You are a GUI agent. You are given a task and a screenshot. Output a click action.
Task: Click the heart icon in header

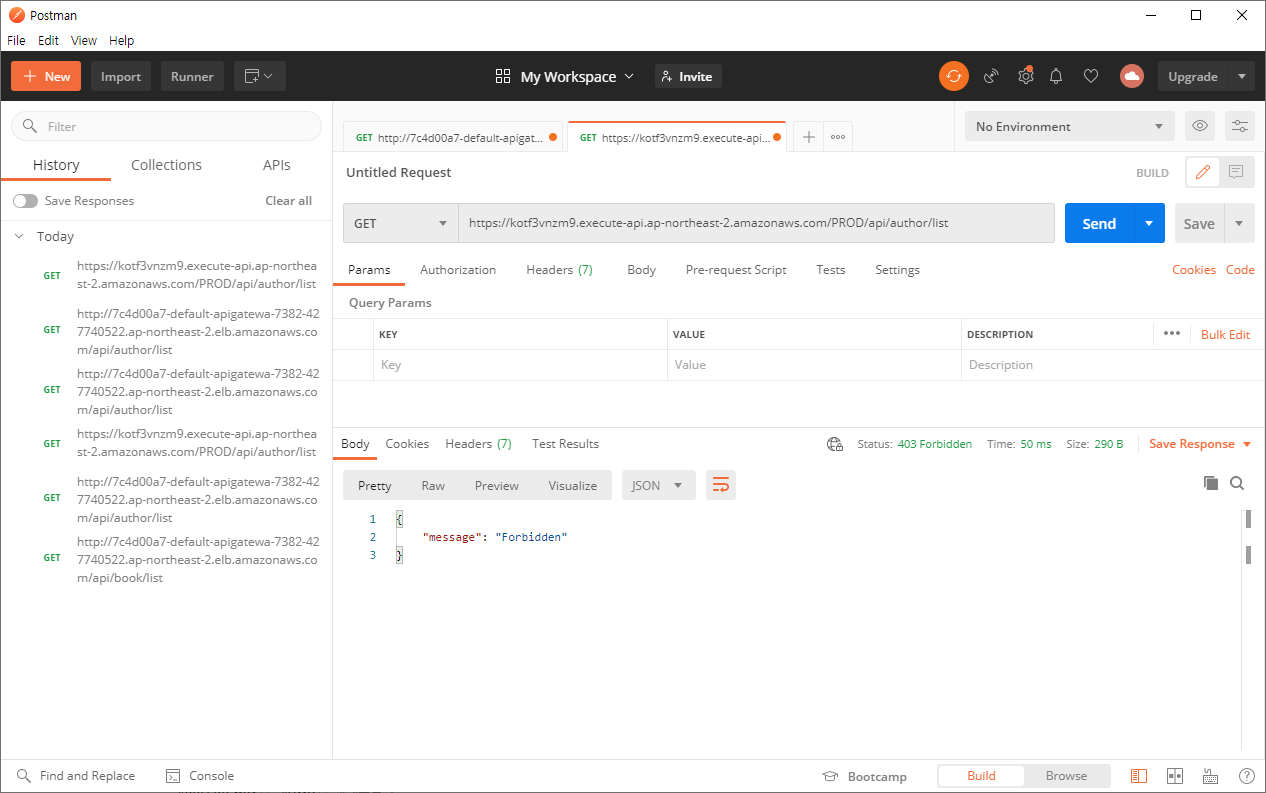tap(1091, 76)
